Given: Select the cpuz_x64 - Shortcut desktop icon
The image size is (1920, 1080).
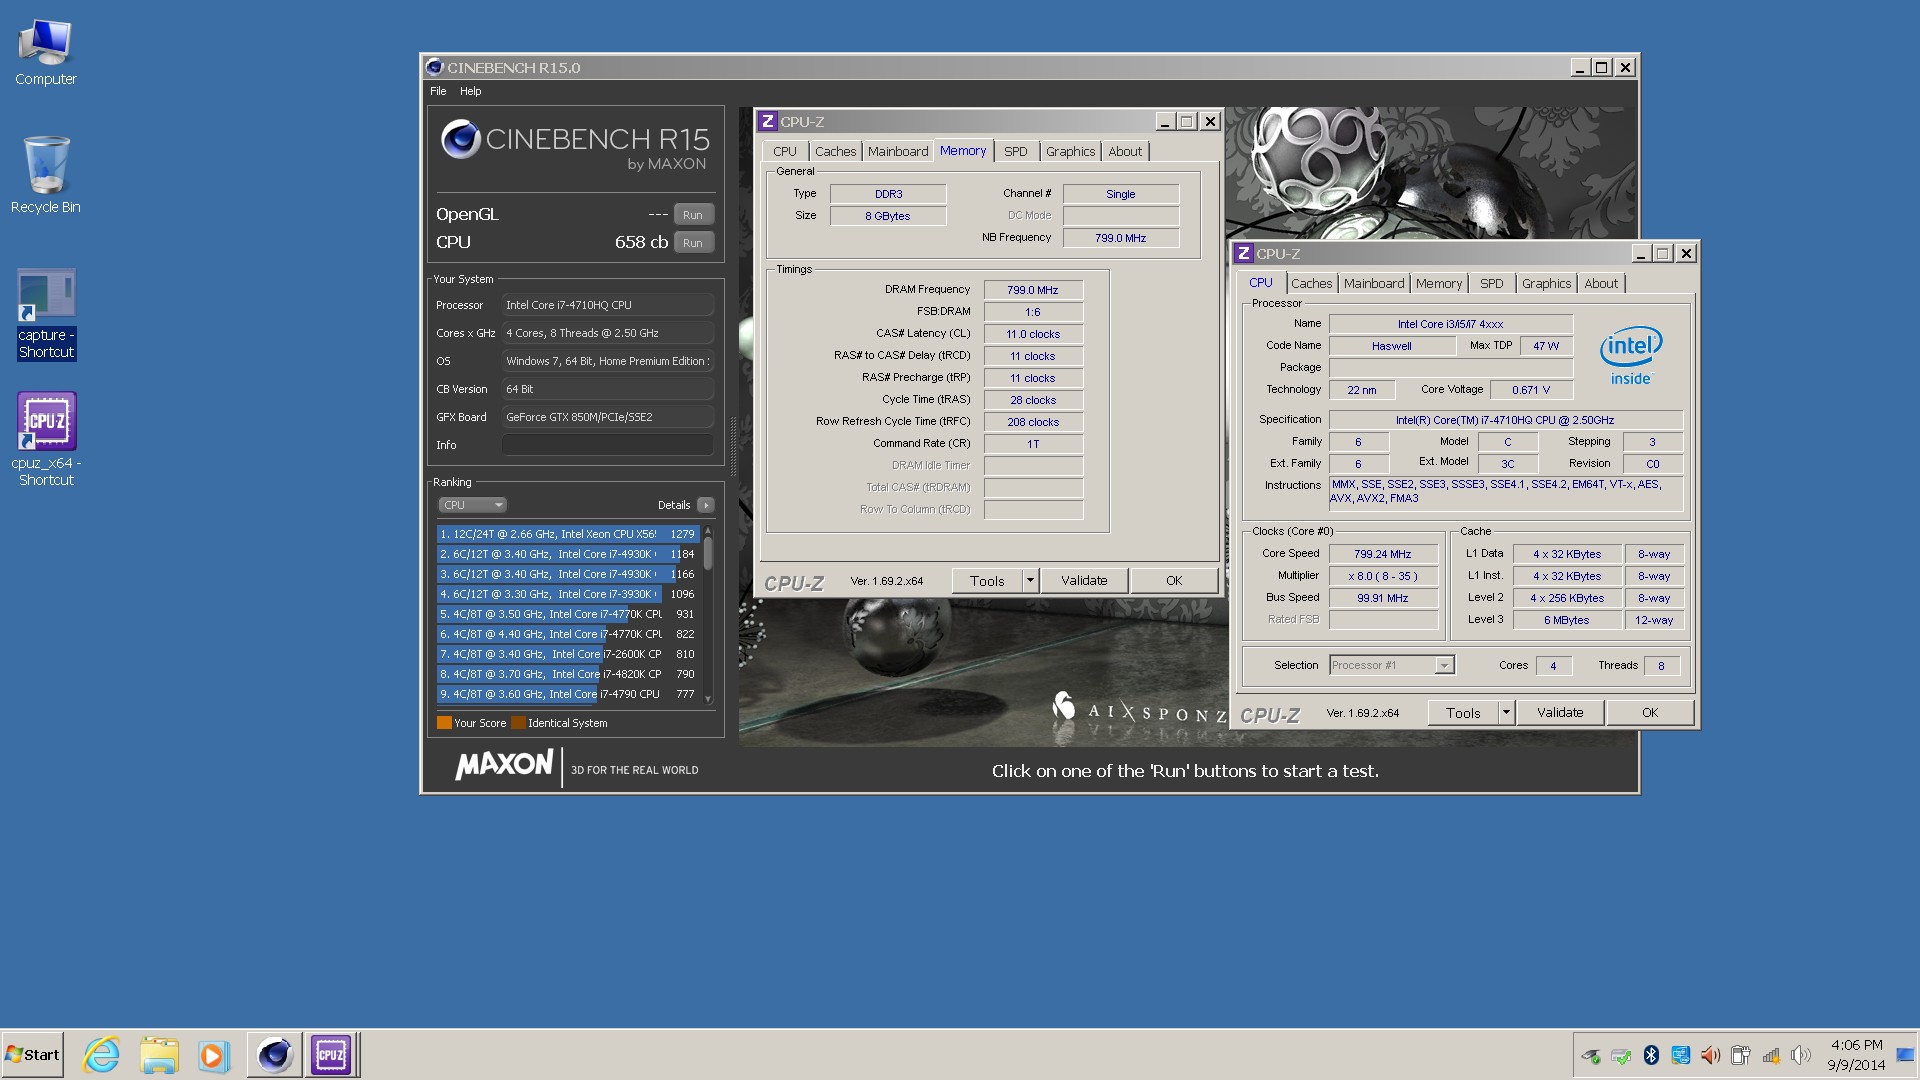Looking at the screenshot, I should click(46, 439).
